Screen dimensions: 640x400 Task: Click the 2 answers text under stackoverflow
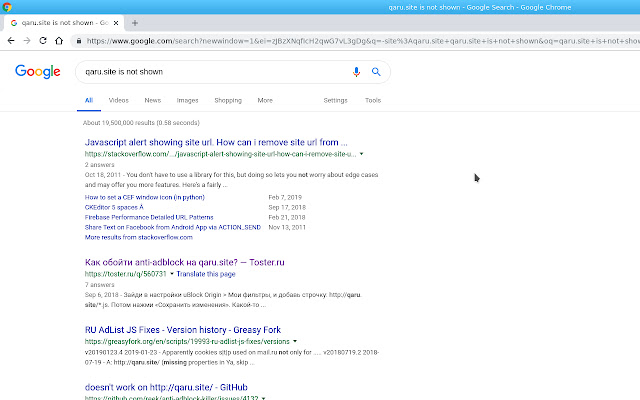point(100,164)
